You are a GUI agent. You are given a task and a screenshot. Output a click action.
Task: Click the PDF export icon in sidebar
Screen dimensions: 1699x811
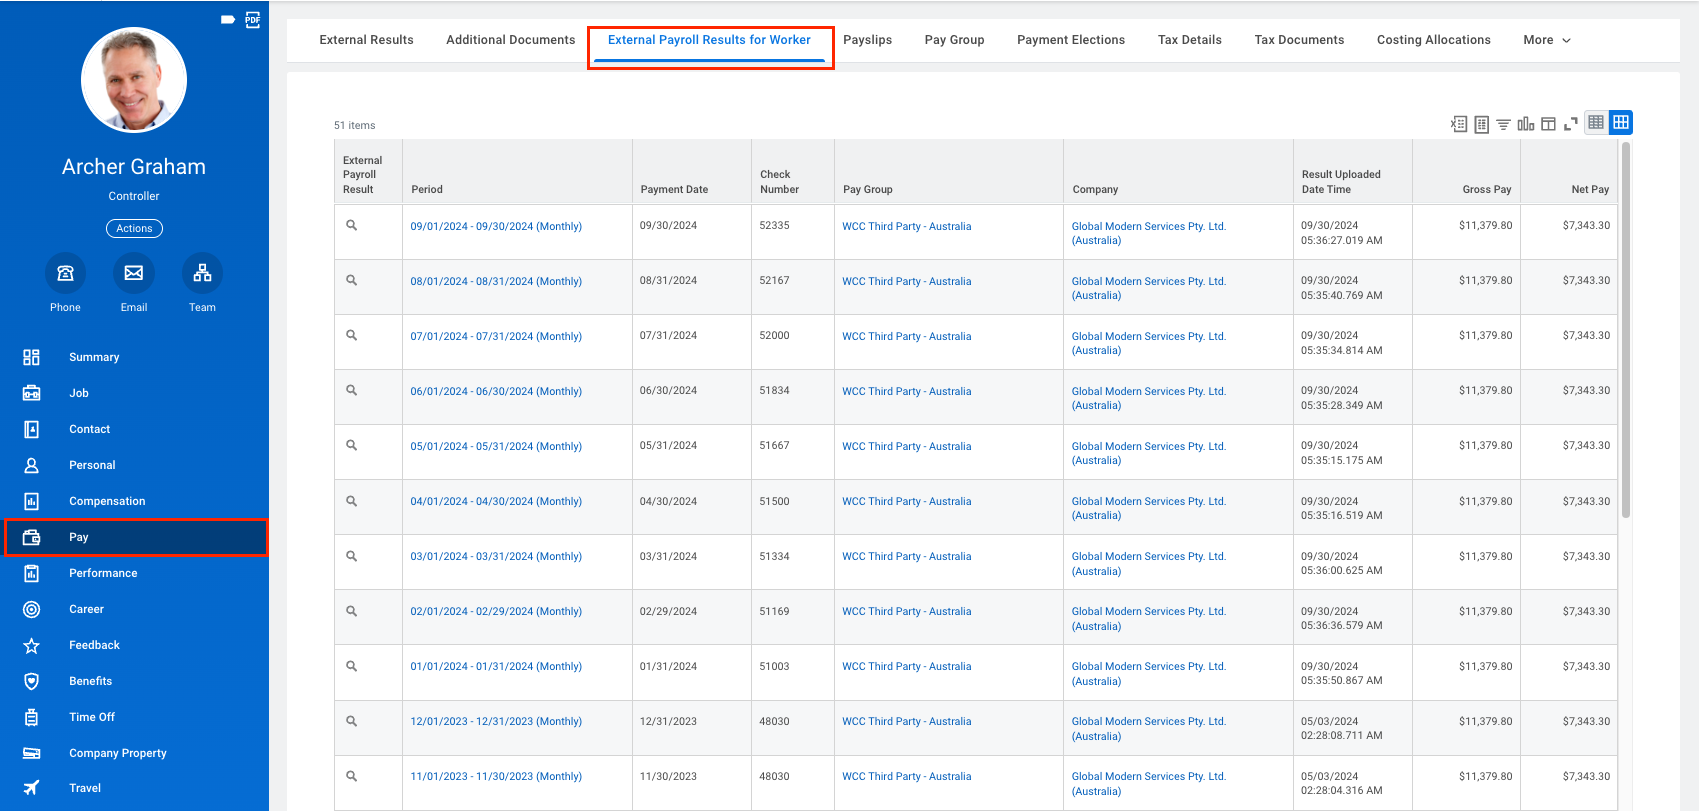coord(253,19)
